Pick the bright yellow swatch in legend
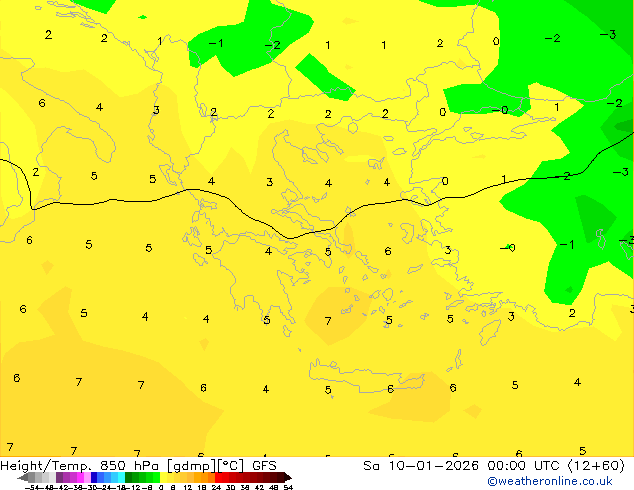Image resolution: width=634 pixels, height=490 pixels. pos(164,477)
